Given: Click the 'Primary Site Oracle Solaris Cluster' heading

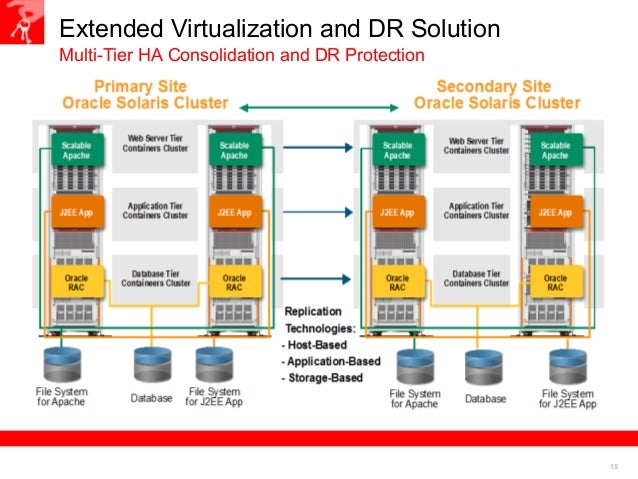Looking at the screenshot, I should (x=145, y=94).
